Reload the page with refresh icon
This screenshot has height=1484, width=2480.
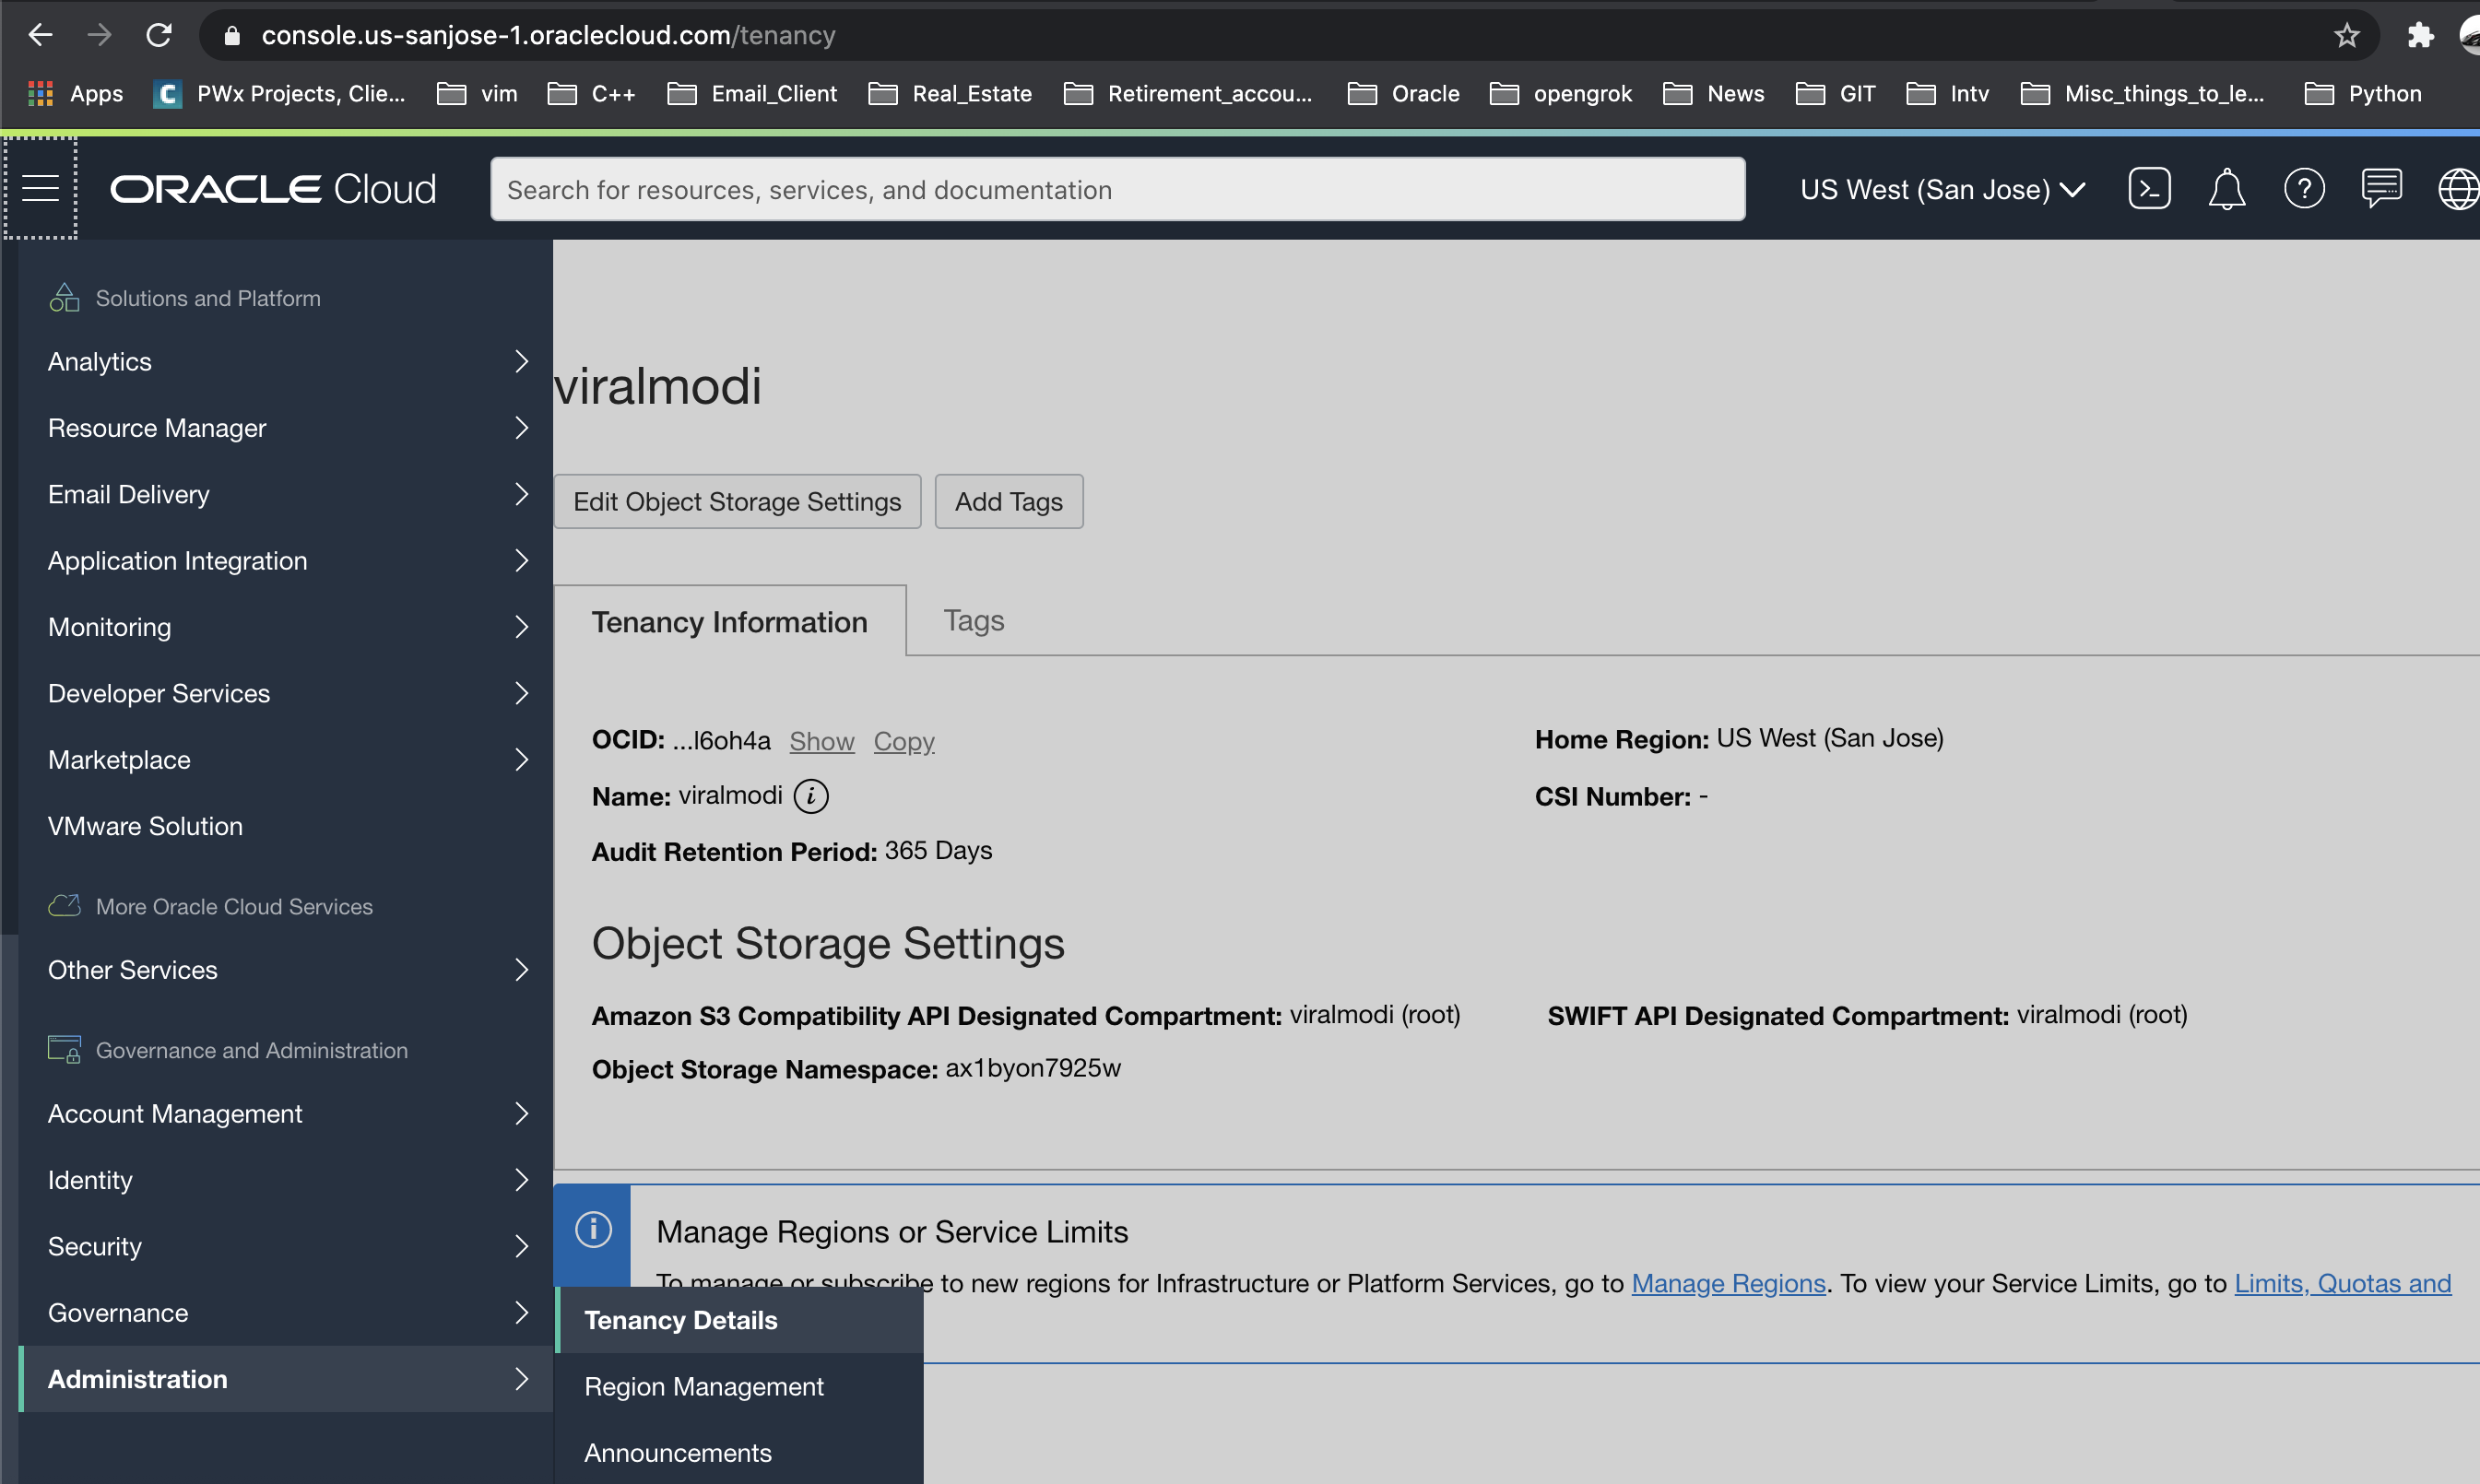pyautogui.click(x=159, y=36)
